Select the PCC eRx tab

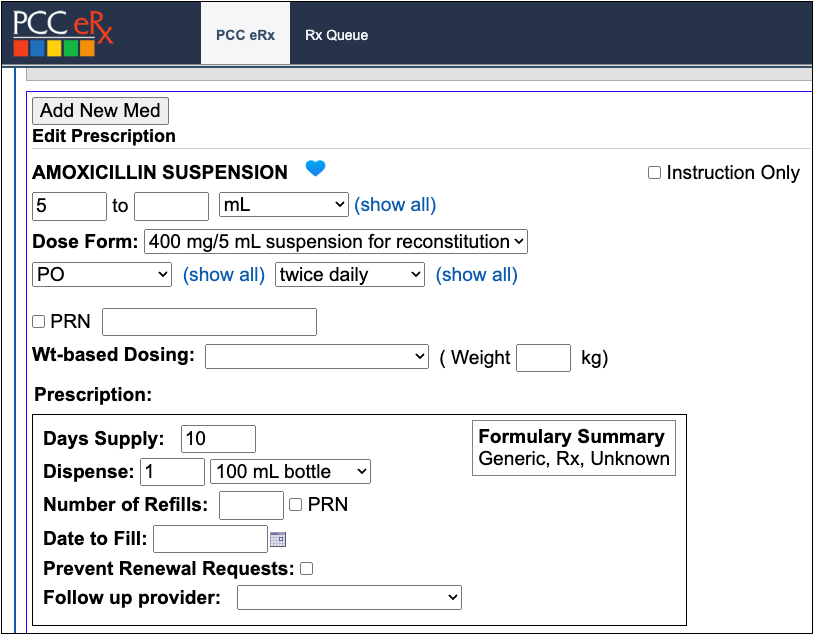click(245, 35)
